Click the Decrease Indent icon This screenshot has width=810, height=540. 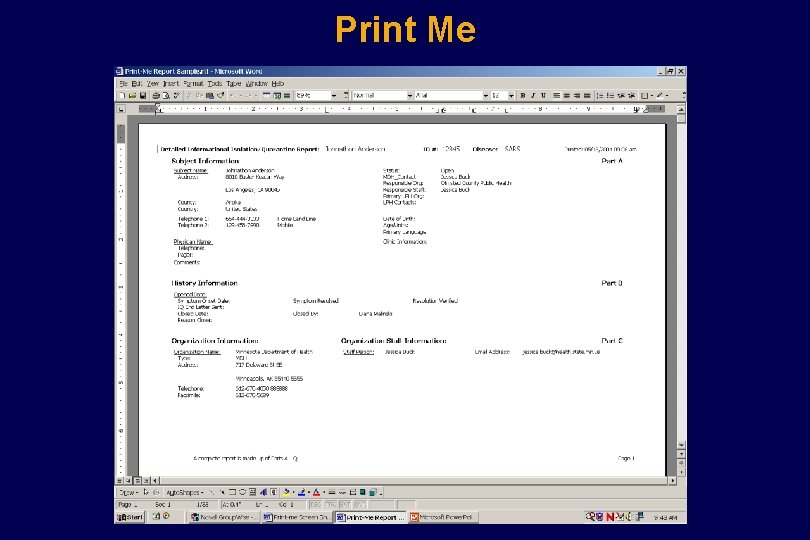(621, 96)
